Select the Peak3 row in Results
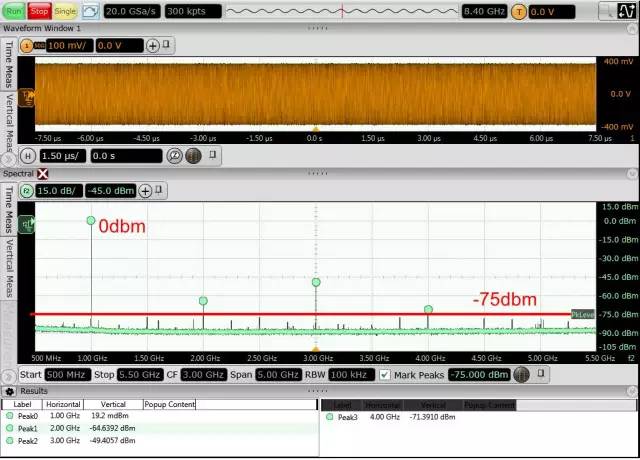640x460 pixels. click(x=478, y=417)
